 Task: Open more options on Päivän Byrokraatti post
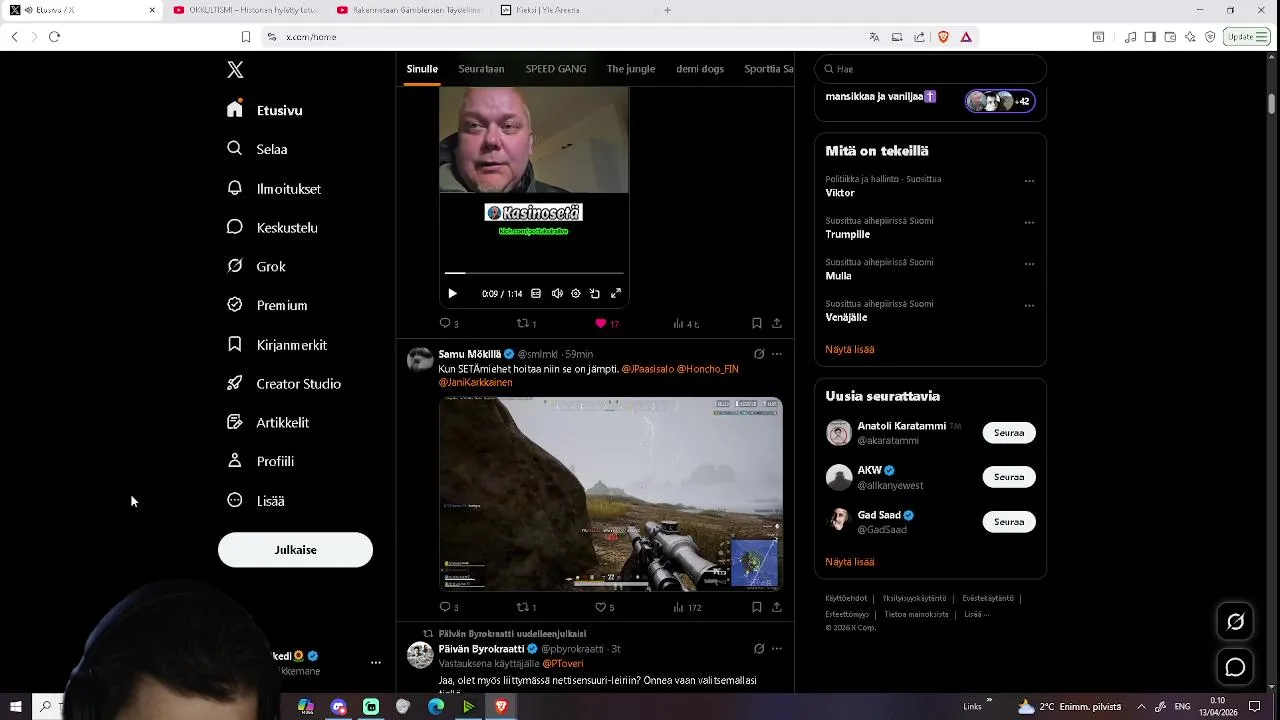[777, 649]
